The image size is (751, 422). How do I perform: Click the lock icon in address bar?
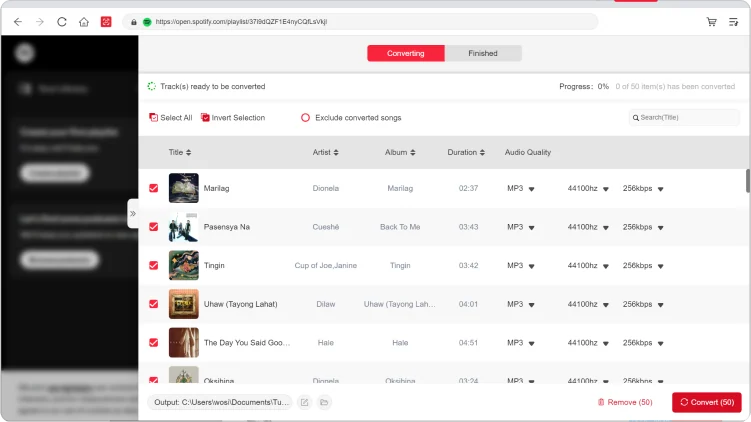pyautogui.click(x=134, y=22)
